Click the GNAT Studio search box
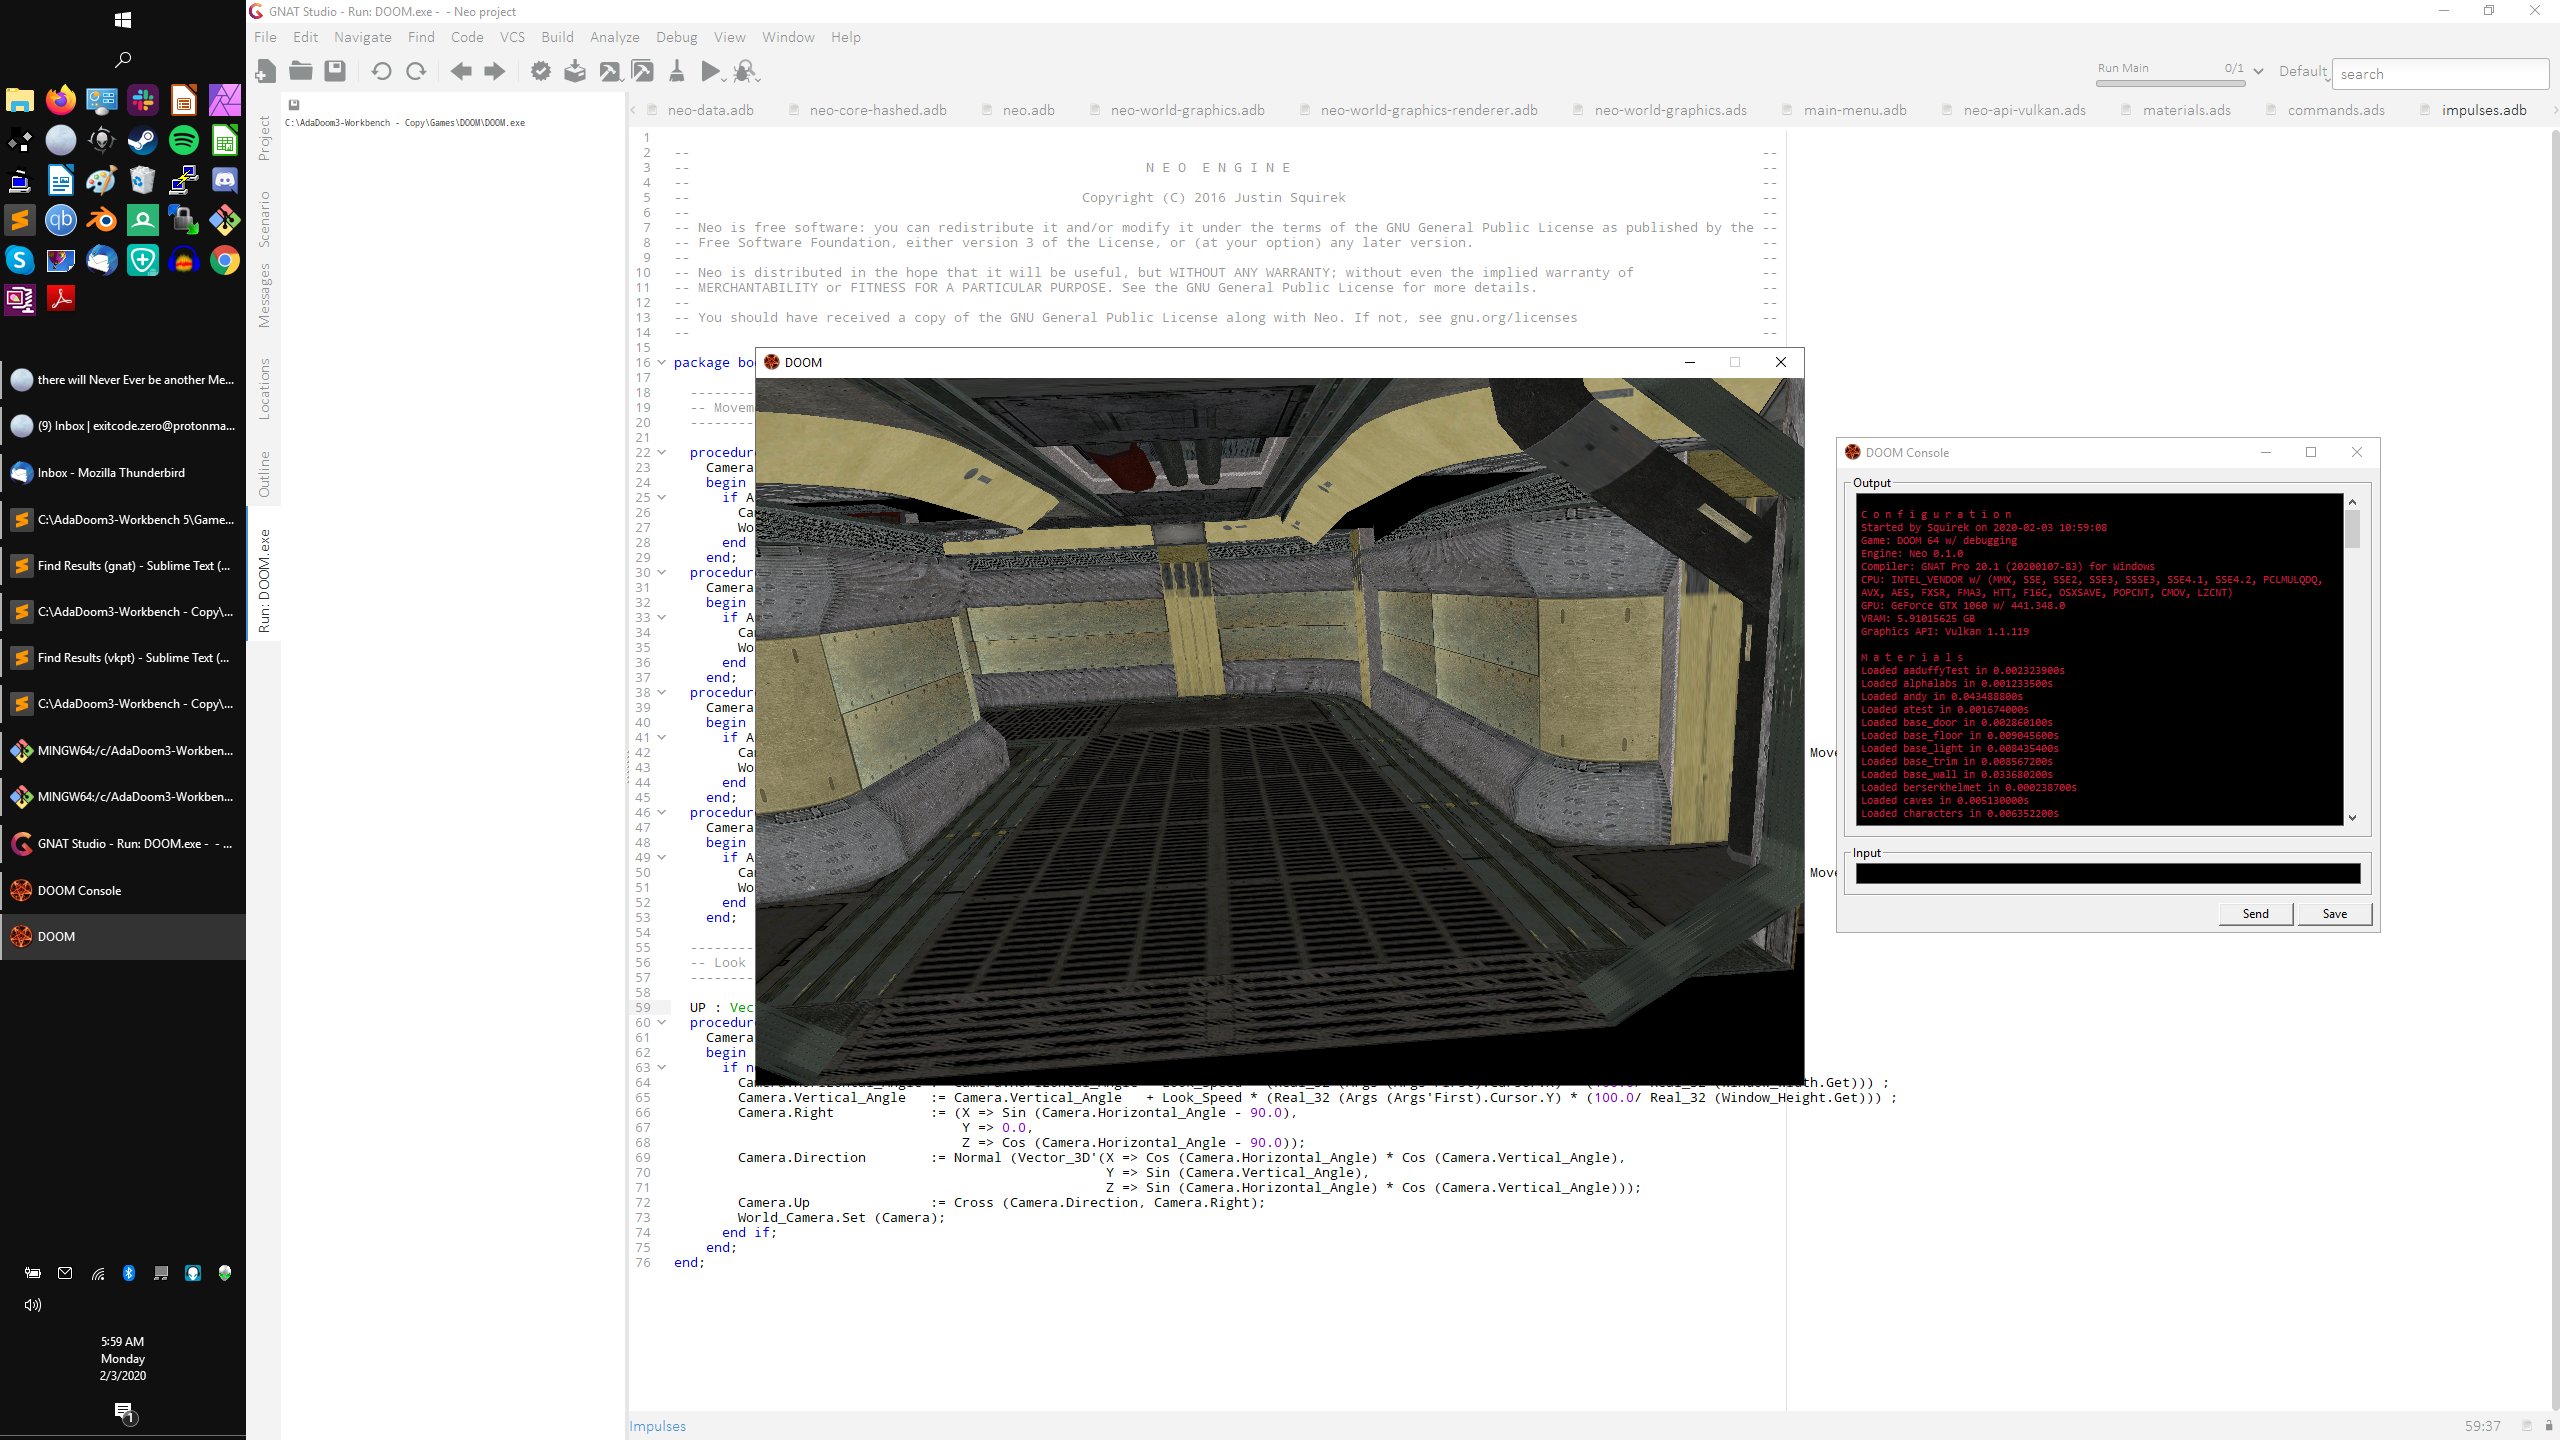2560x1440 pixels. click(2440, 74)
